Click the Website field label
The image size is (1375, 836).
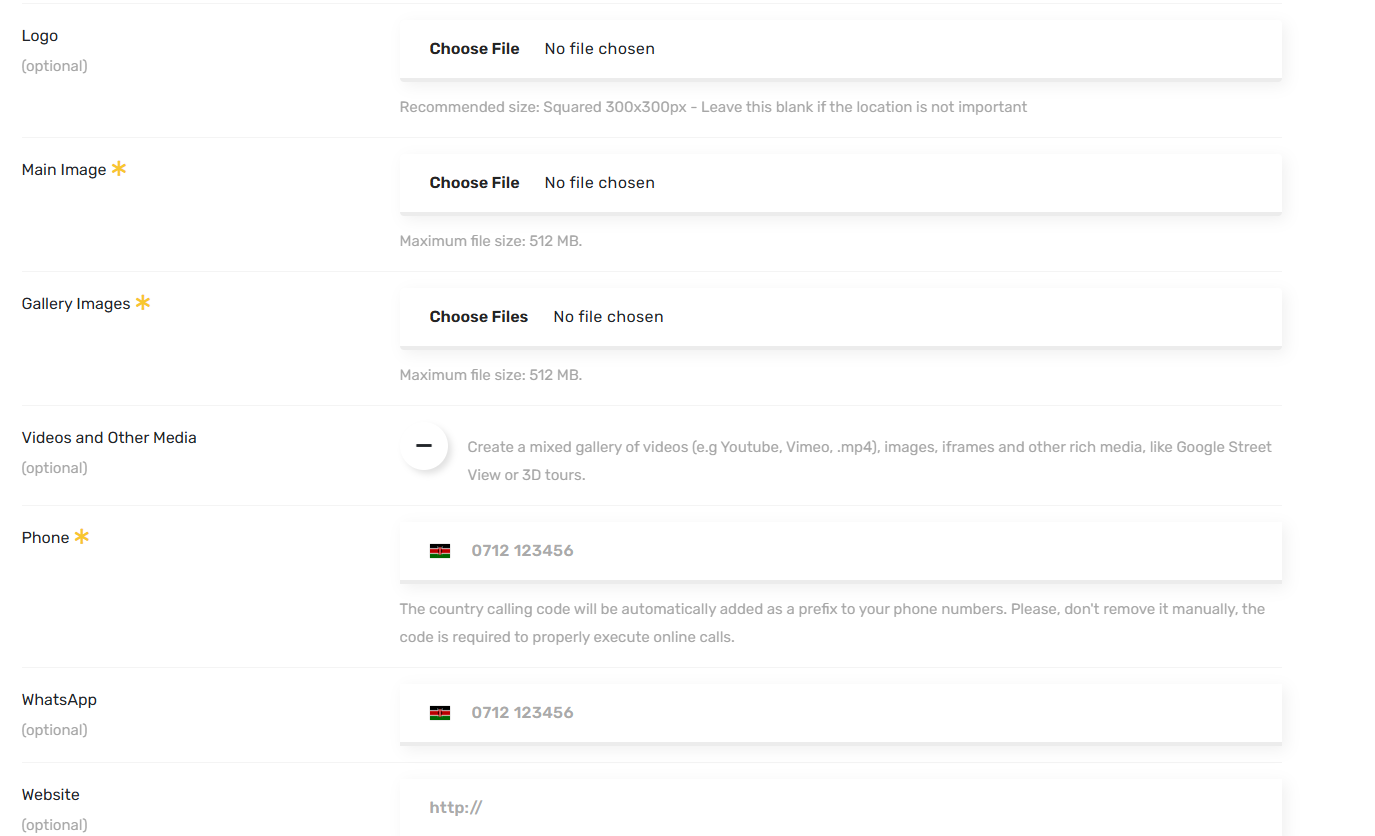click(x=51, y=795)
